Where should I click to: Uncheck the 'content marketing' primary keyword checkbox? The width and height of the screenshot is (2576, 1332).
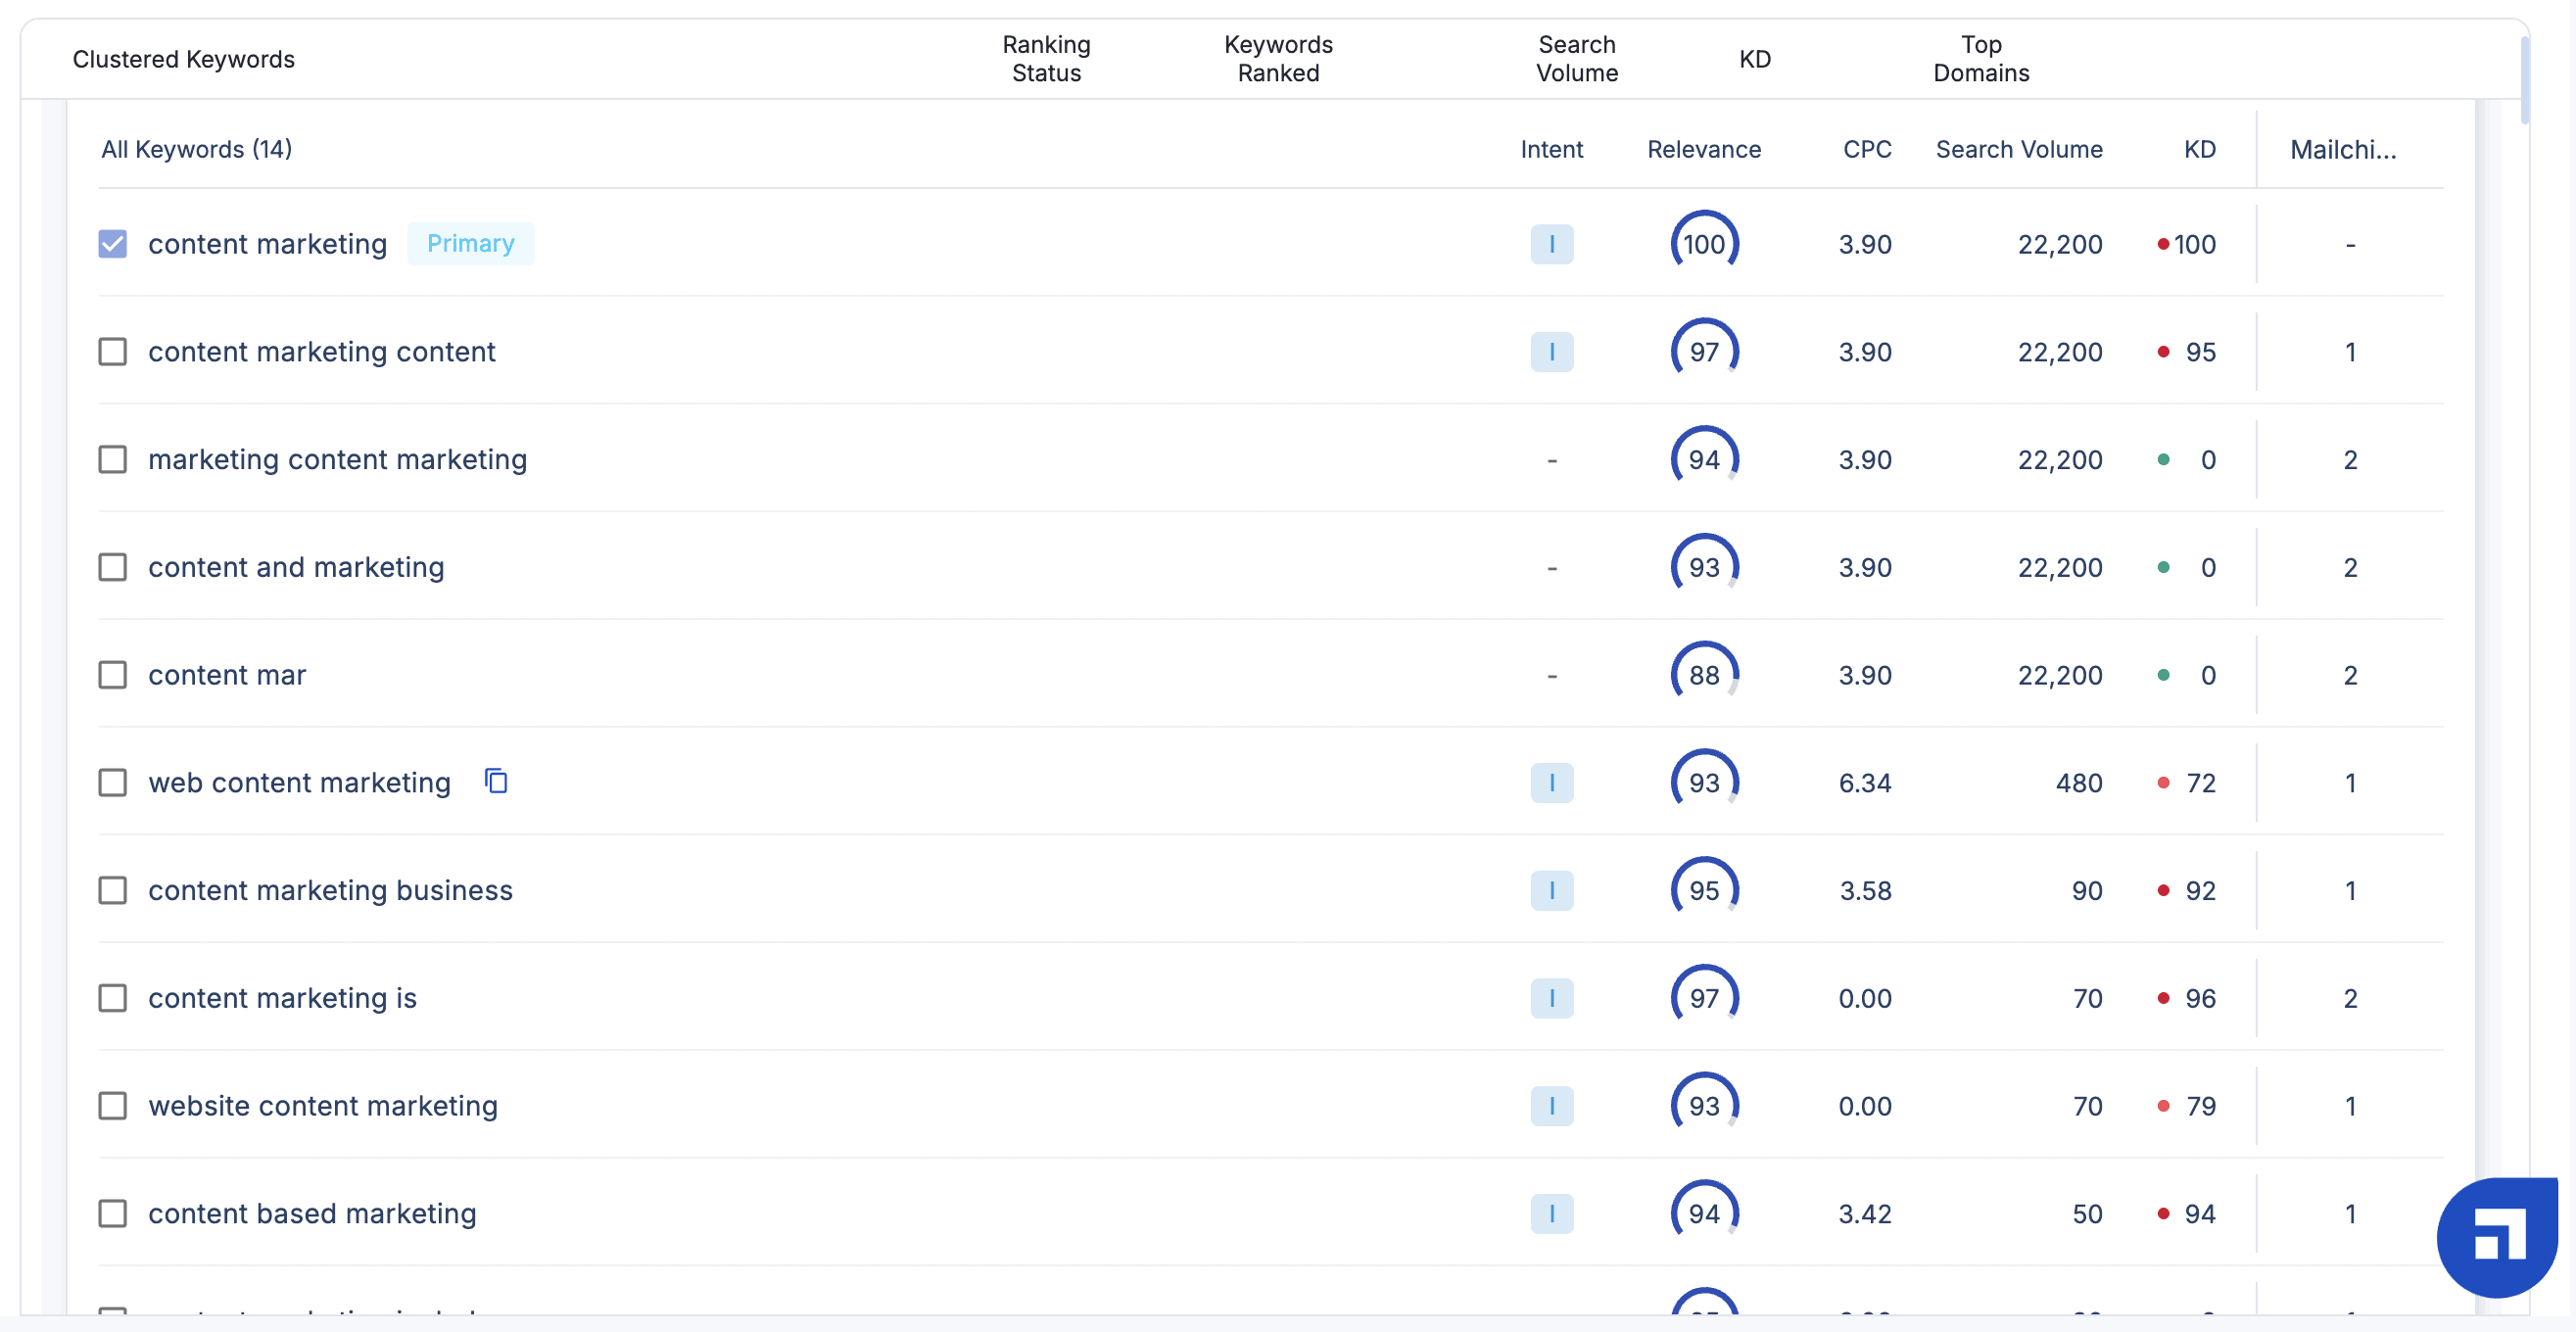pos(113,244)
